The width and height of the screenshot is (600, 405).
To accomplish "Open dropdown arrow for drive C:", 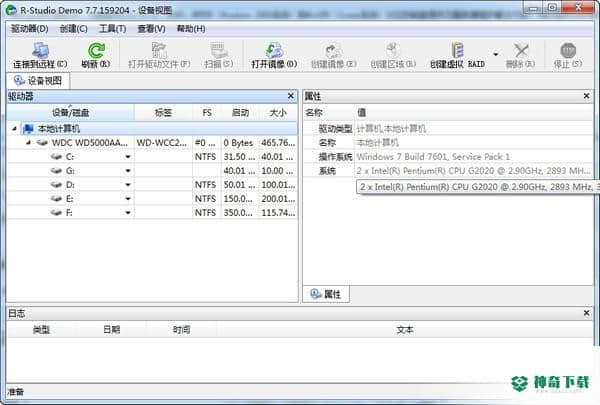I will coord(128,157).
